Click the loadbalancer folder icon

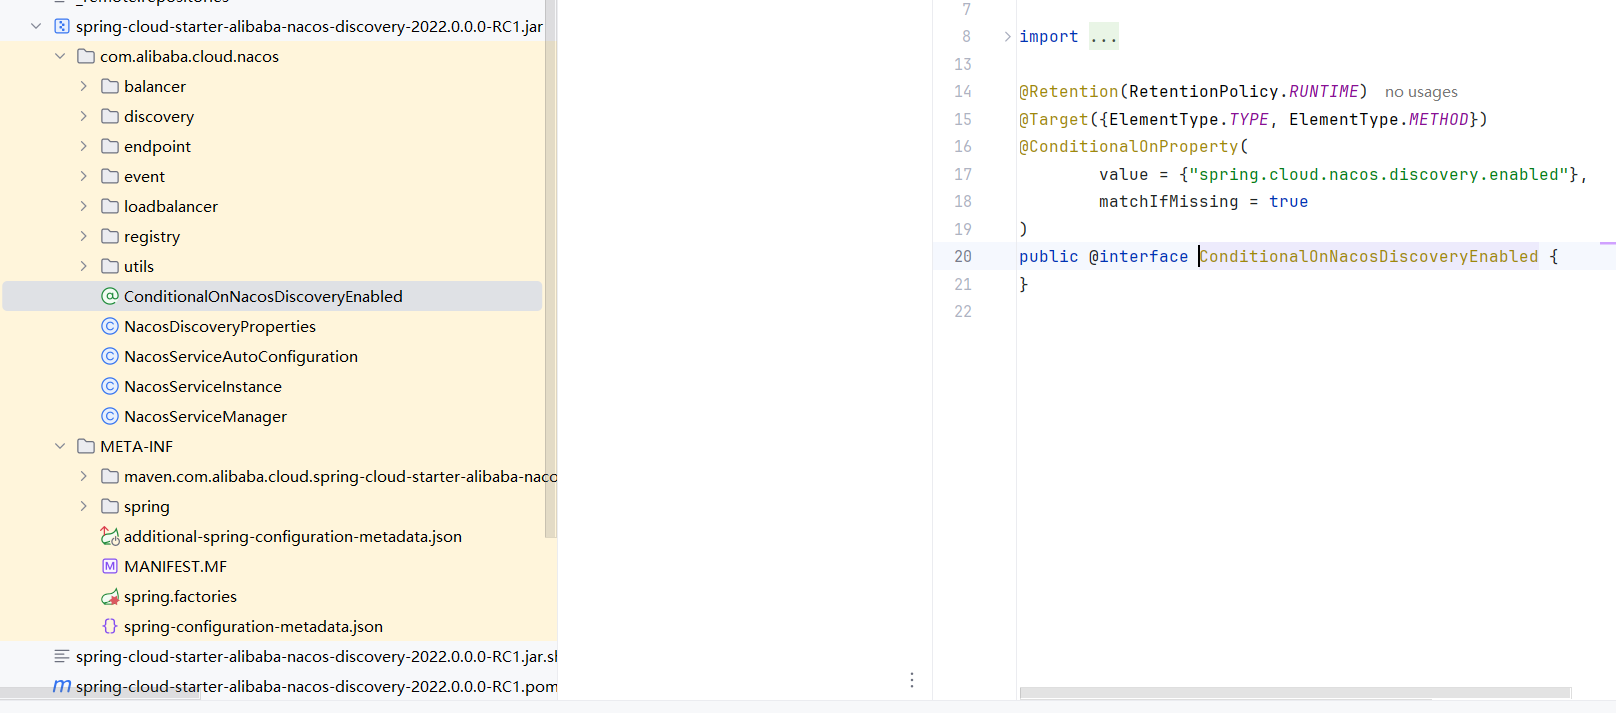pyautogui.click(x=110, y=206)
